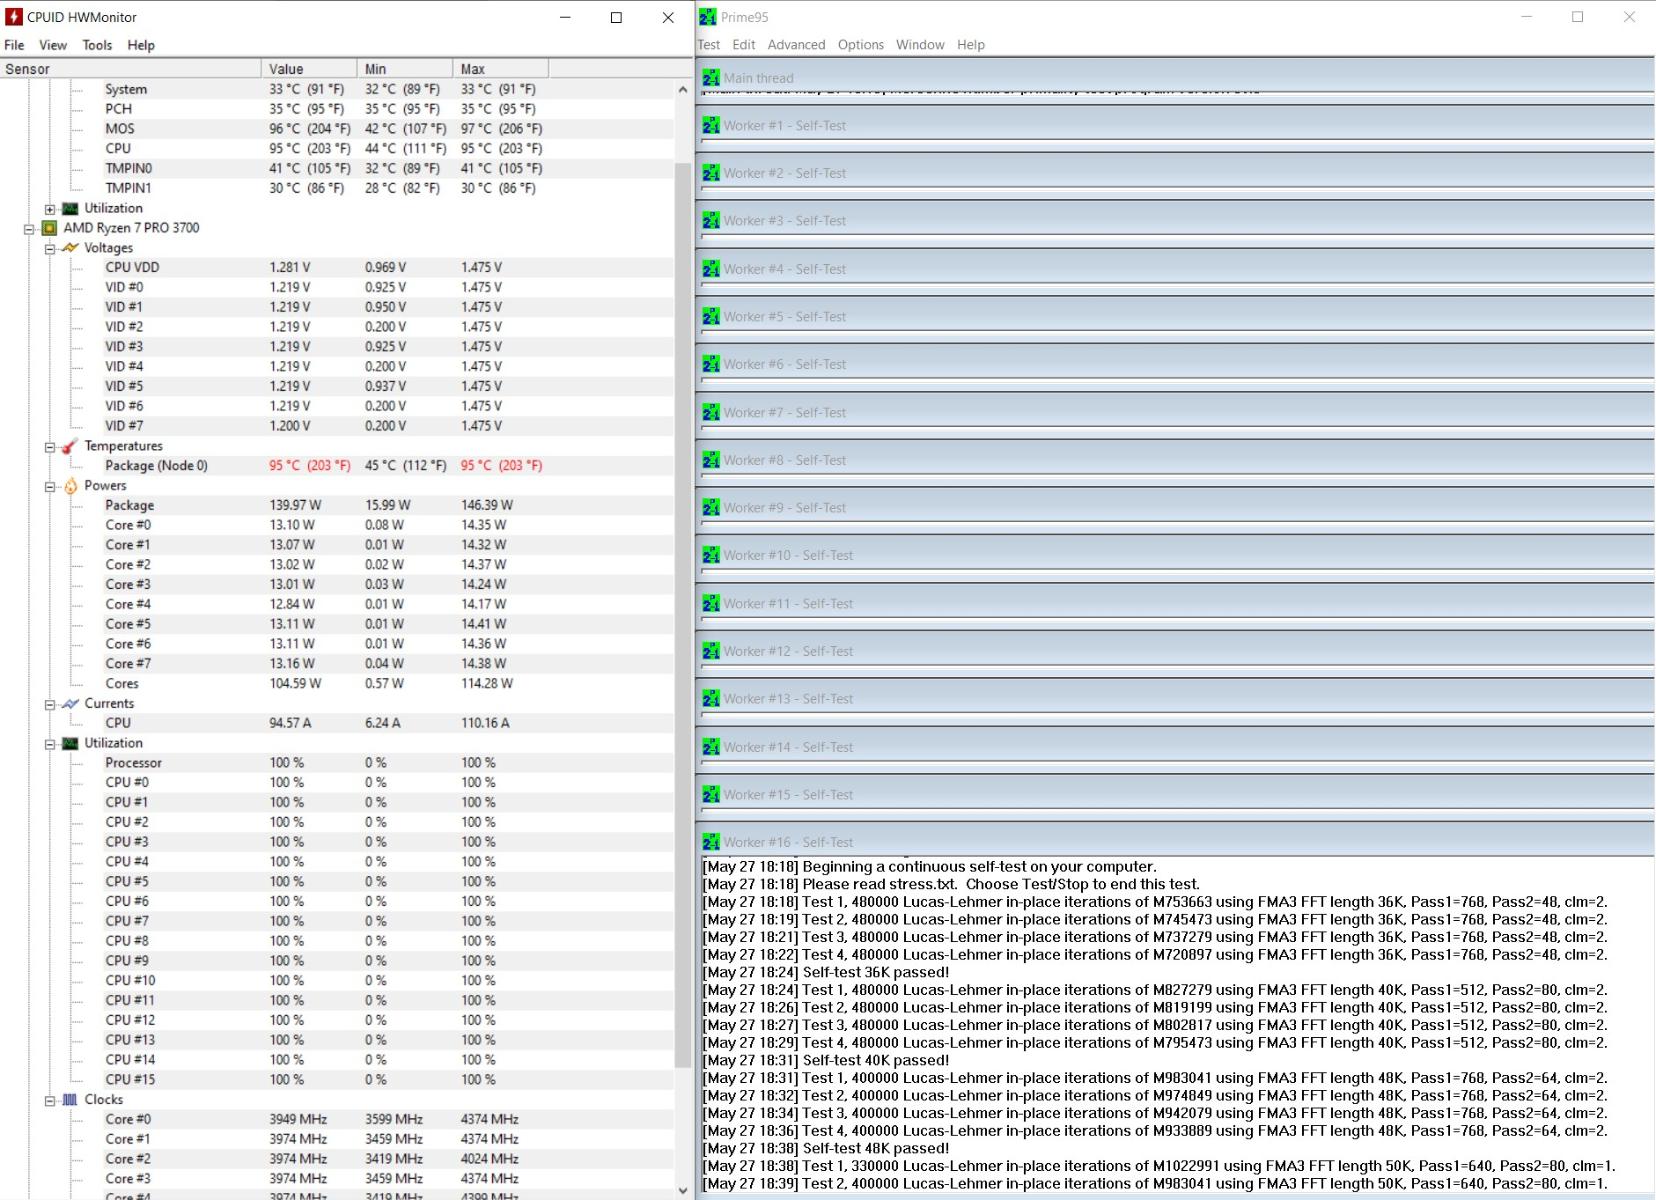Open the Options menu in Prime95

pos(860,45)
